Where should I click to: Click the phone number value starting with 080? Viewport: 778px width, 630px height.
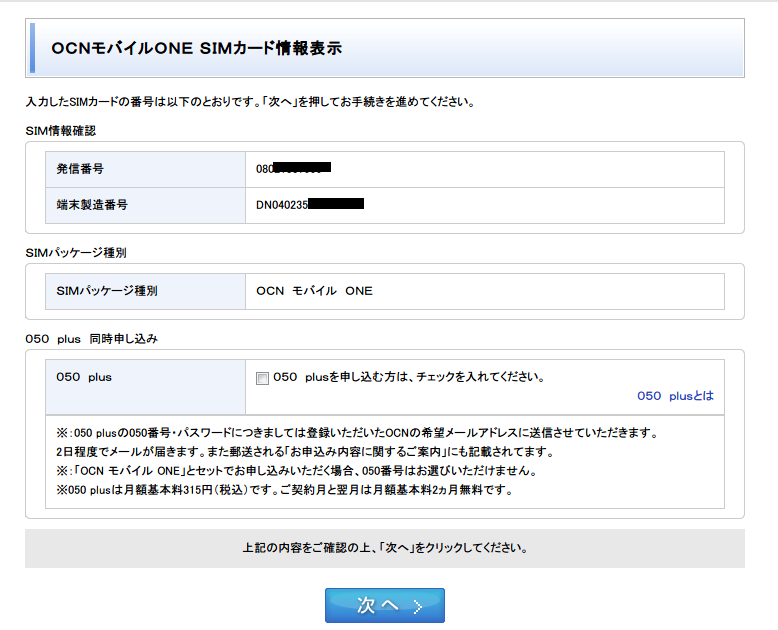[293, 169]
